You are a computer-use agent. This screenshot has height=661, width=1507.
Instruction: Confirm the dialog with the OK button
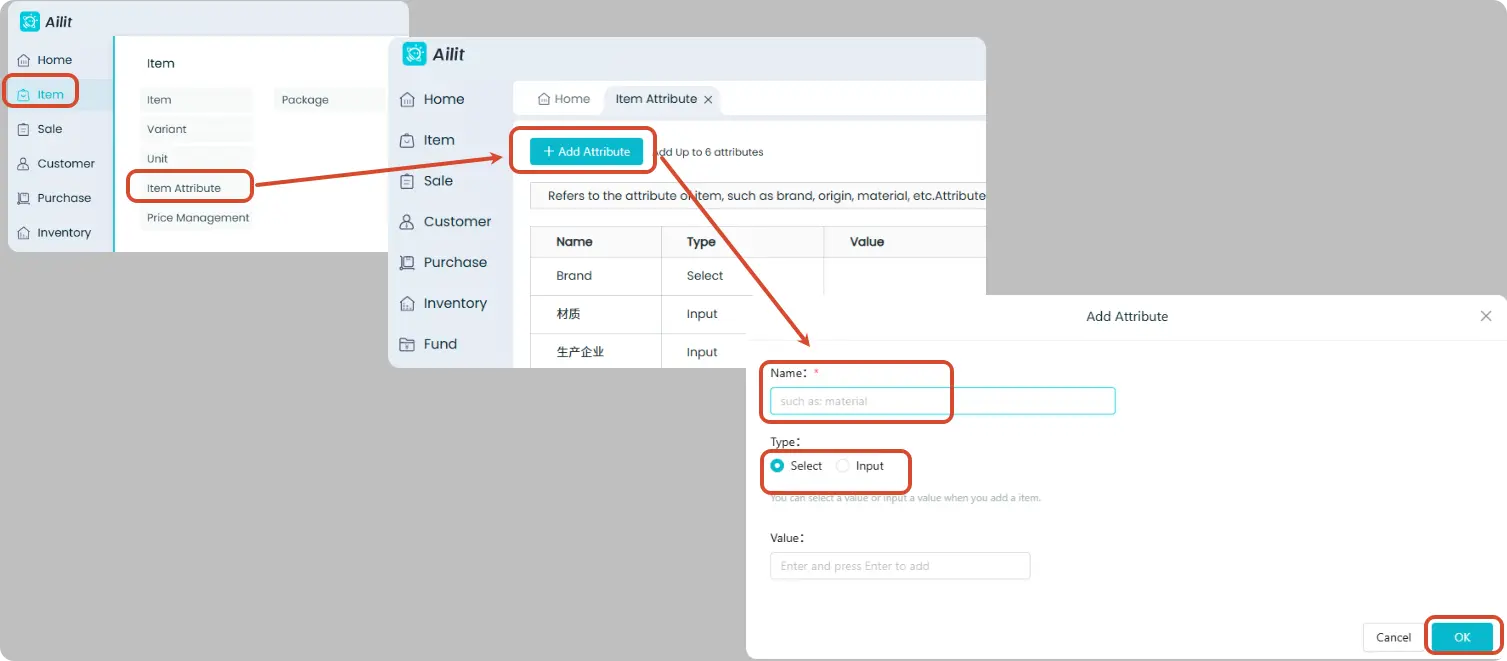coord(1462,637)
